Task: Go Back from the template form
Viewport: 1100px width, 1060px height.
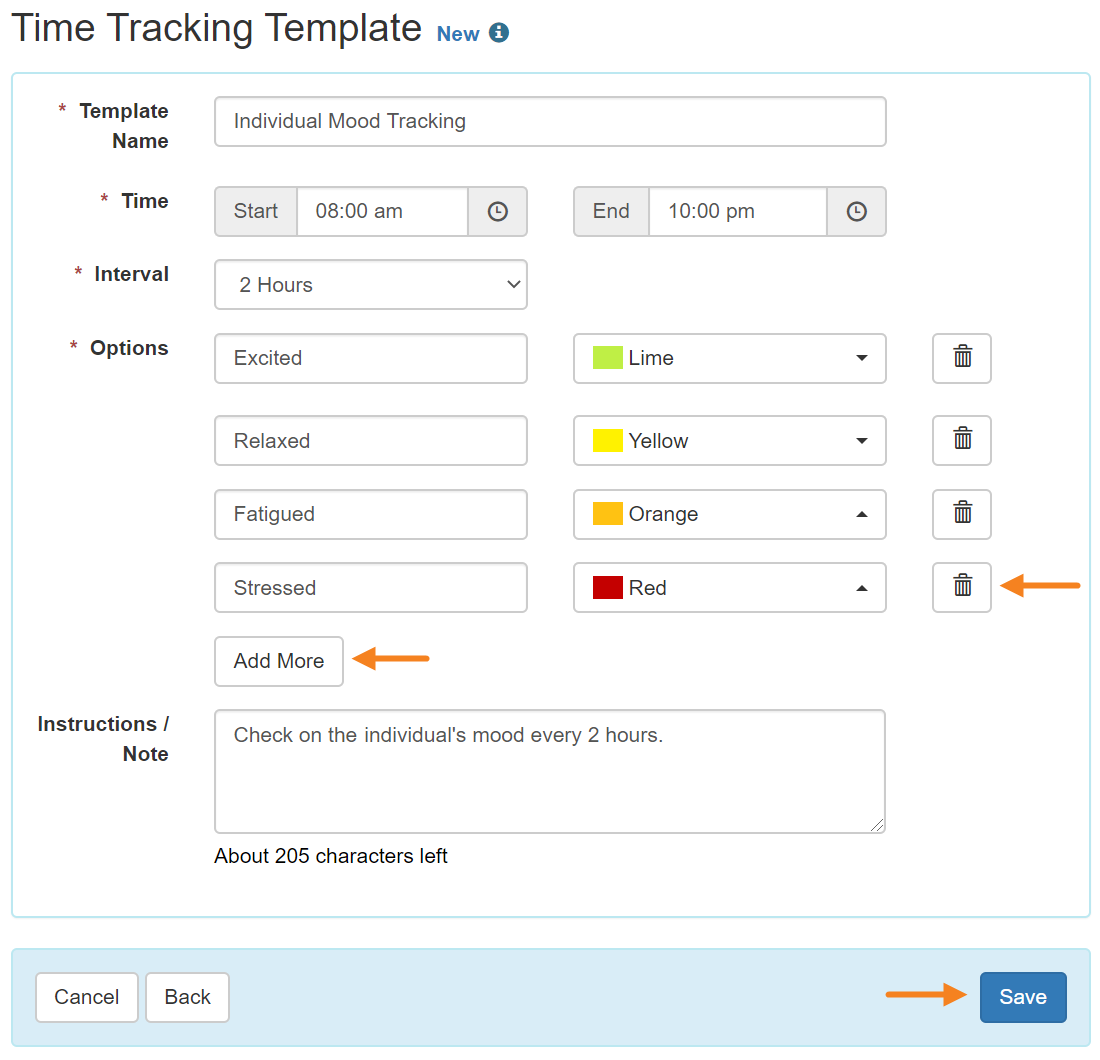Action: [x=187, y=997]
